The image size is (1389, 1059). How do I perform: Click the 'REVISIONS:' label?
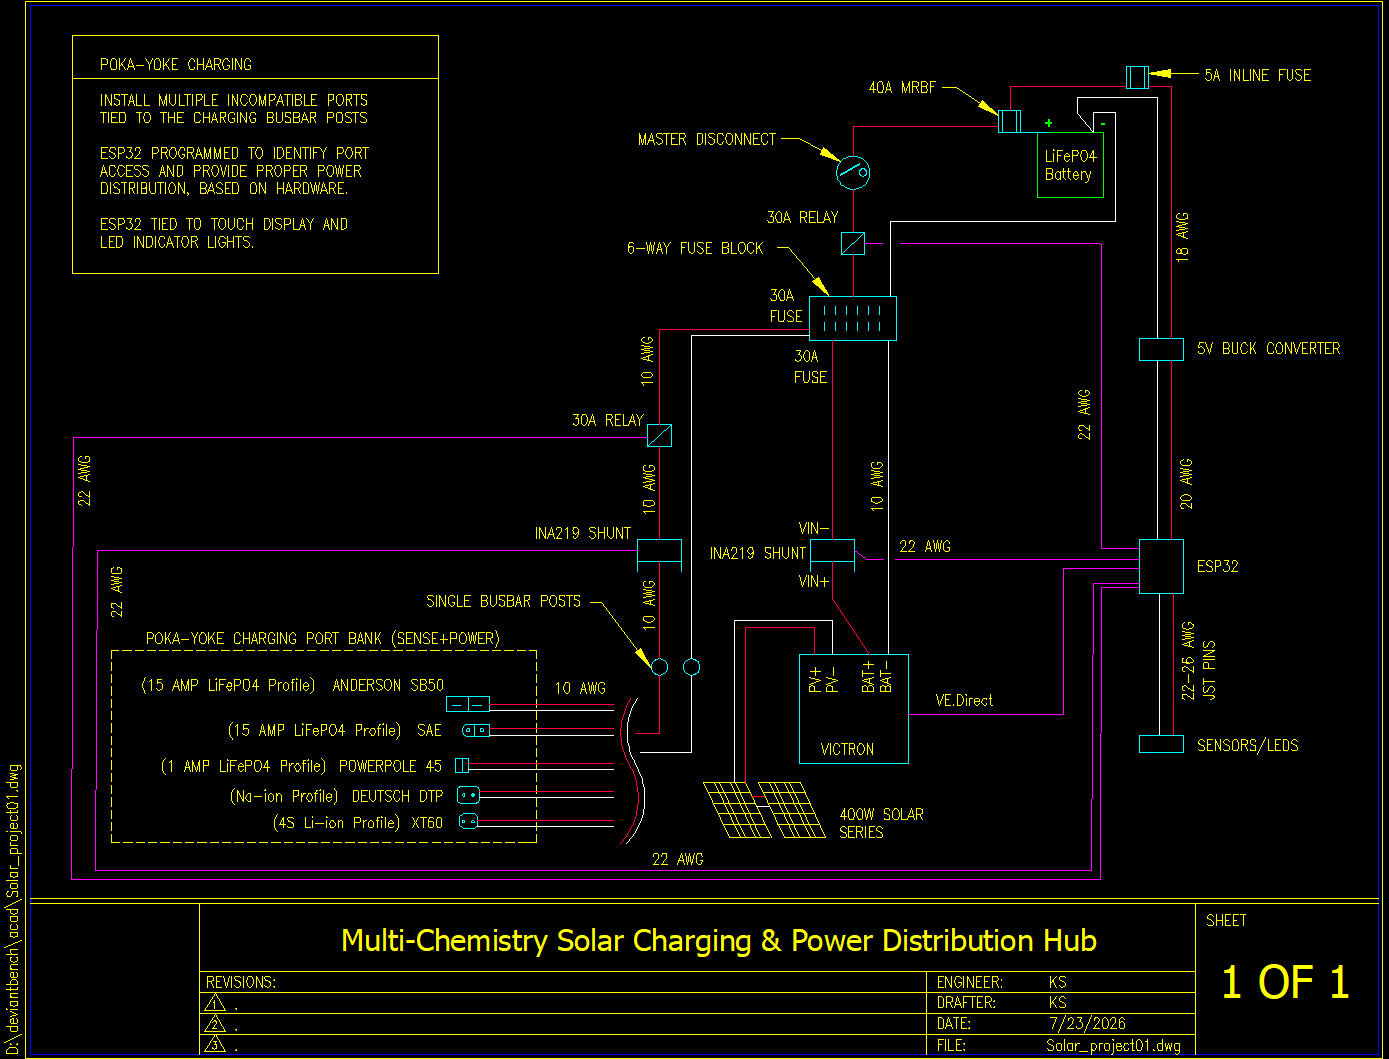click(241, 982)
